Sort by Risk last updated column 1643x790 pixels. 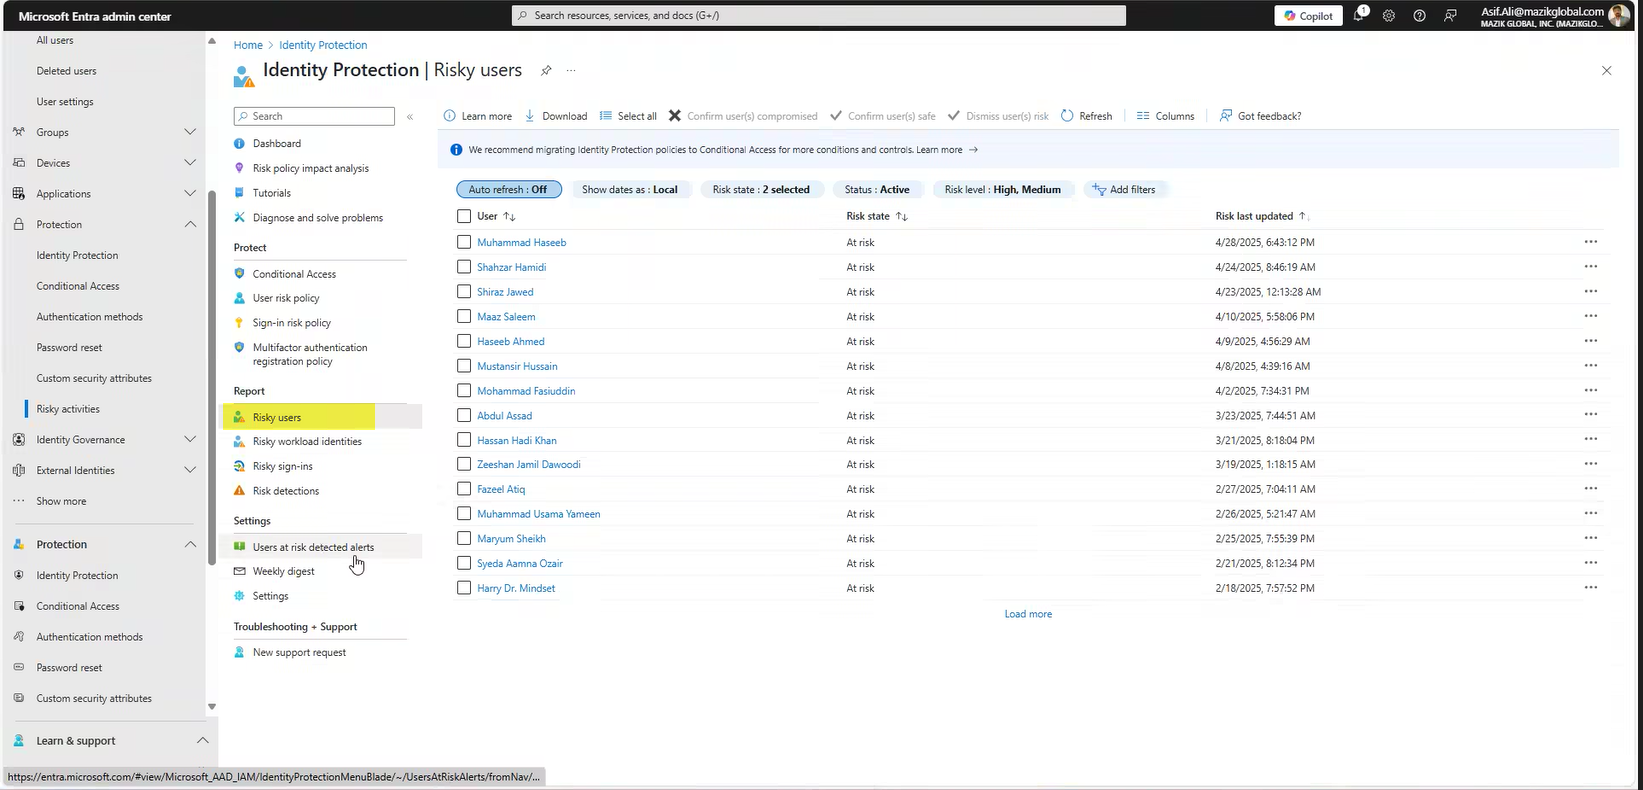point(1260,216)
